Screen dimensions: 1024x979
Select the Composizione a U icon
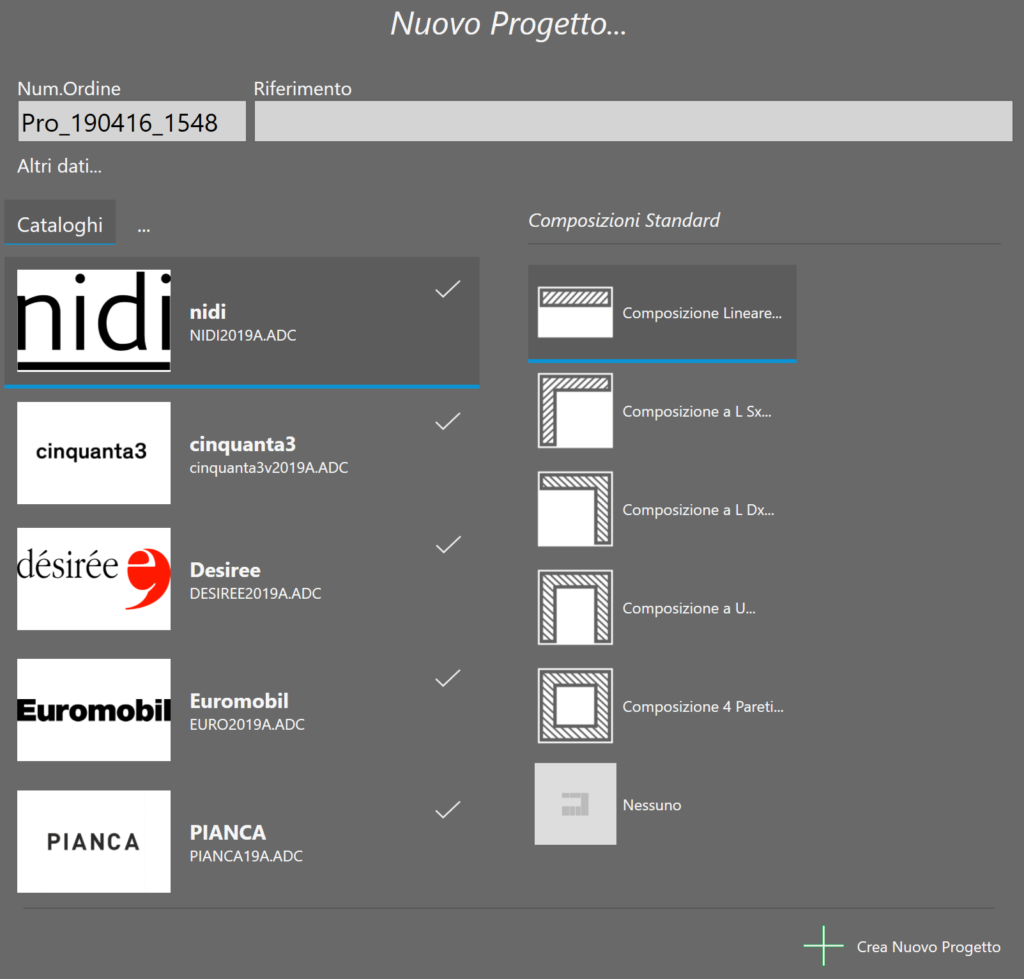coord(575,607)
